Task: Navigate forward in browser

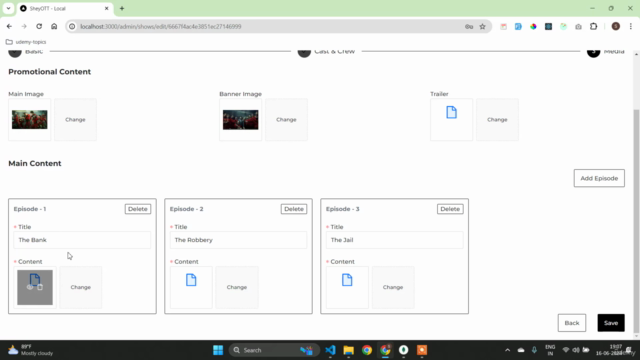Action: [x=24, y=27]
